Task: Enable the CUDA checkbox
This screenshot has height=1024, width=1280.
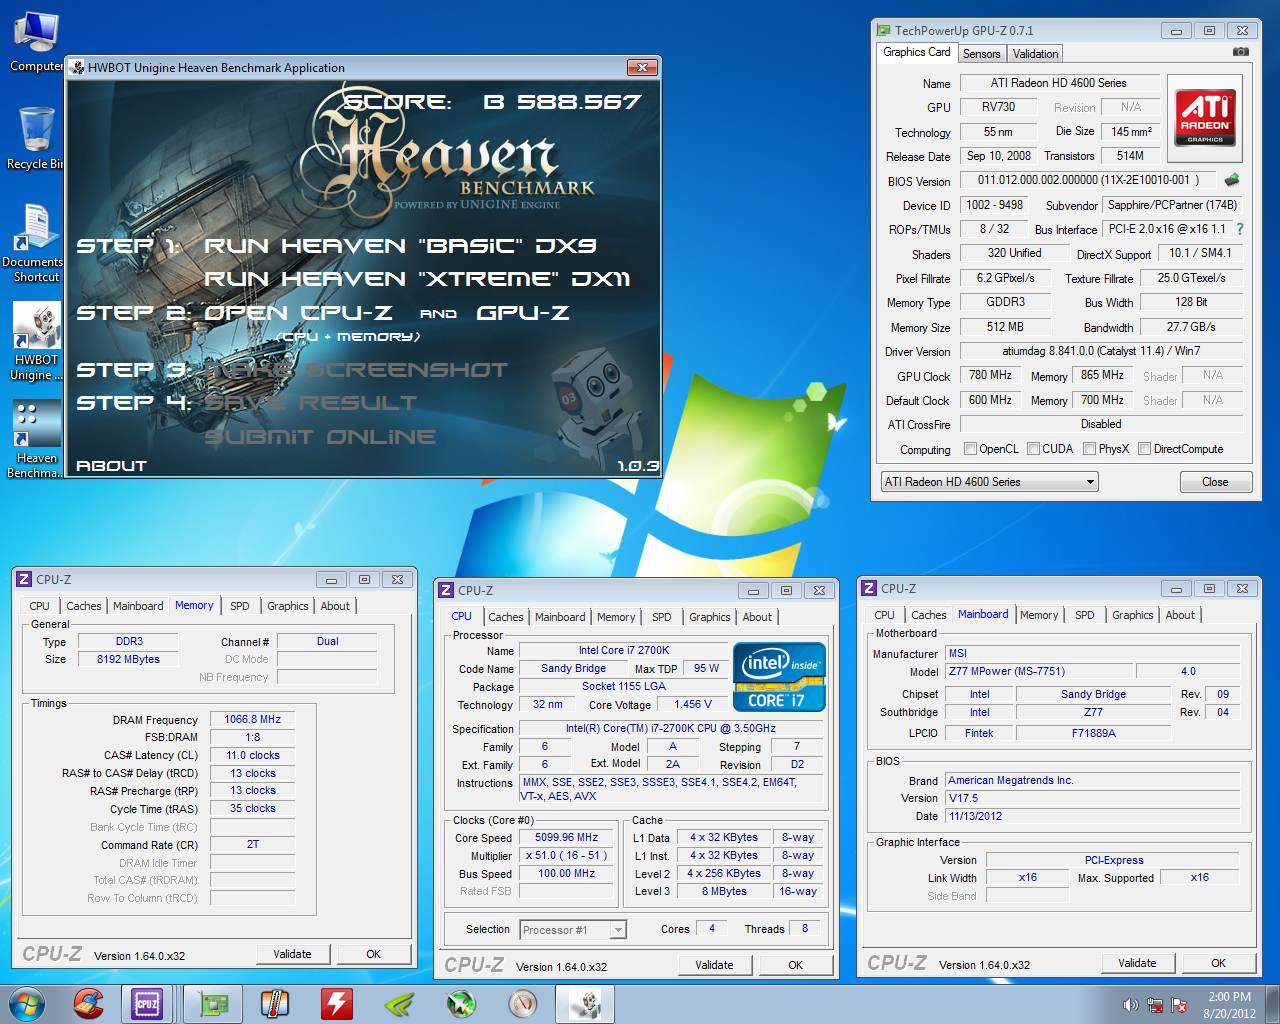Action: [1034, 449]
